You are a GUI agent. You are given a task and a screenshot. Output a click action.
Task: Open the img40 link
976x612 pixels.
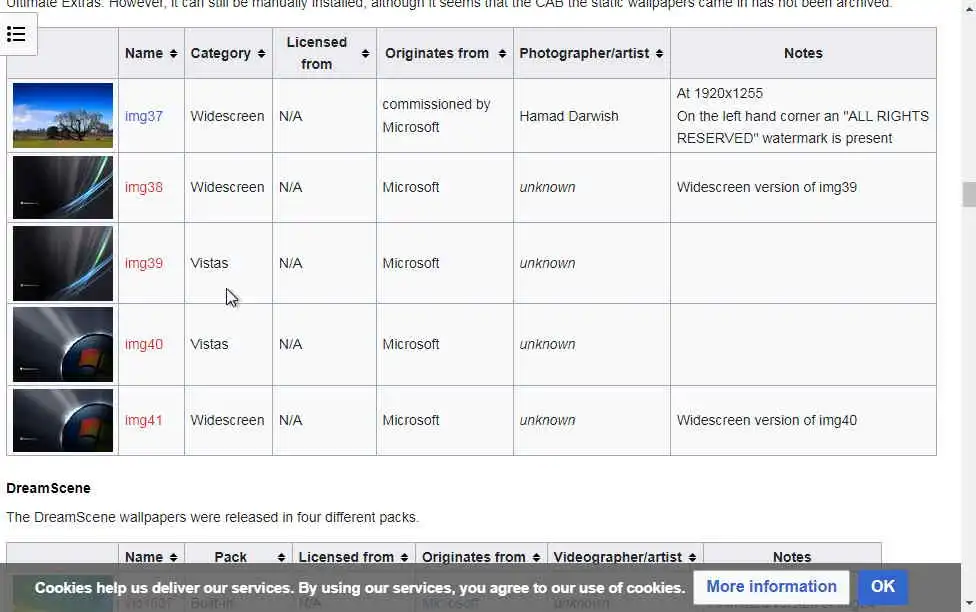(x=144, y=344)
